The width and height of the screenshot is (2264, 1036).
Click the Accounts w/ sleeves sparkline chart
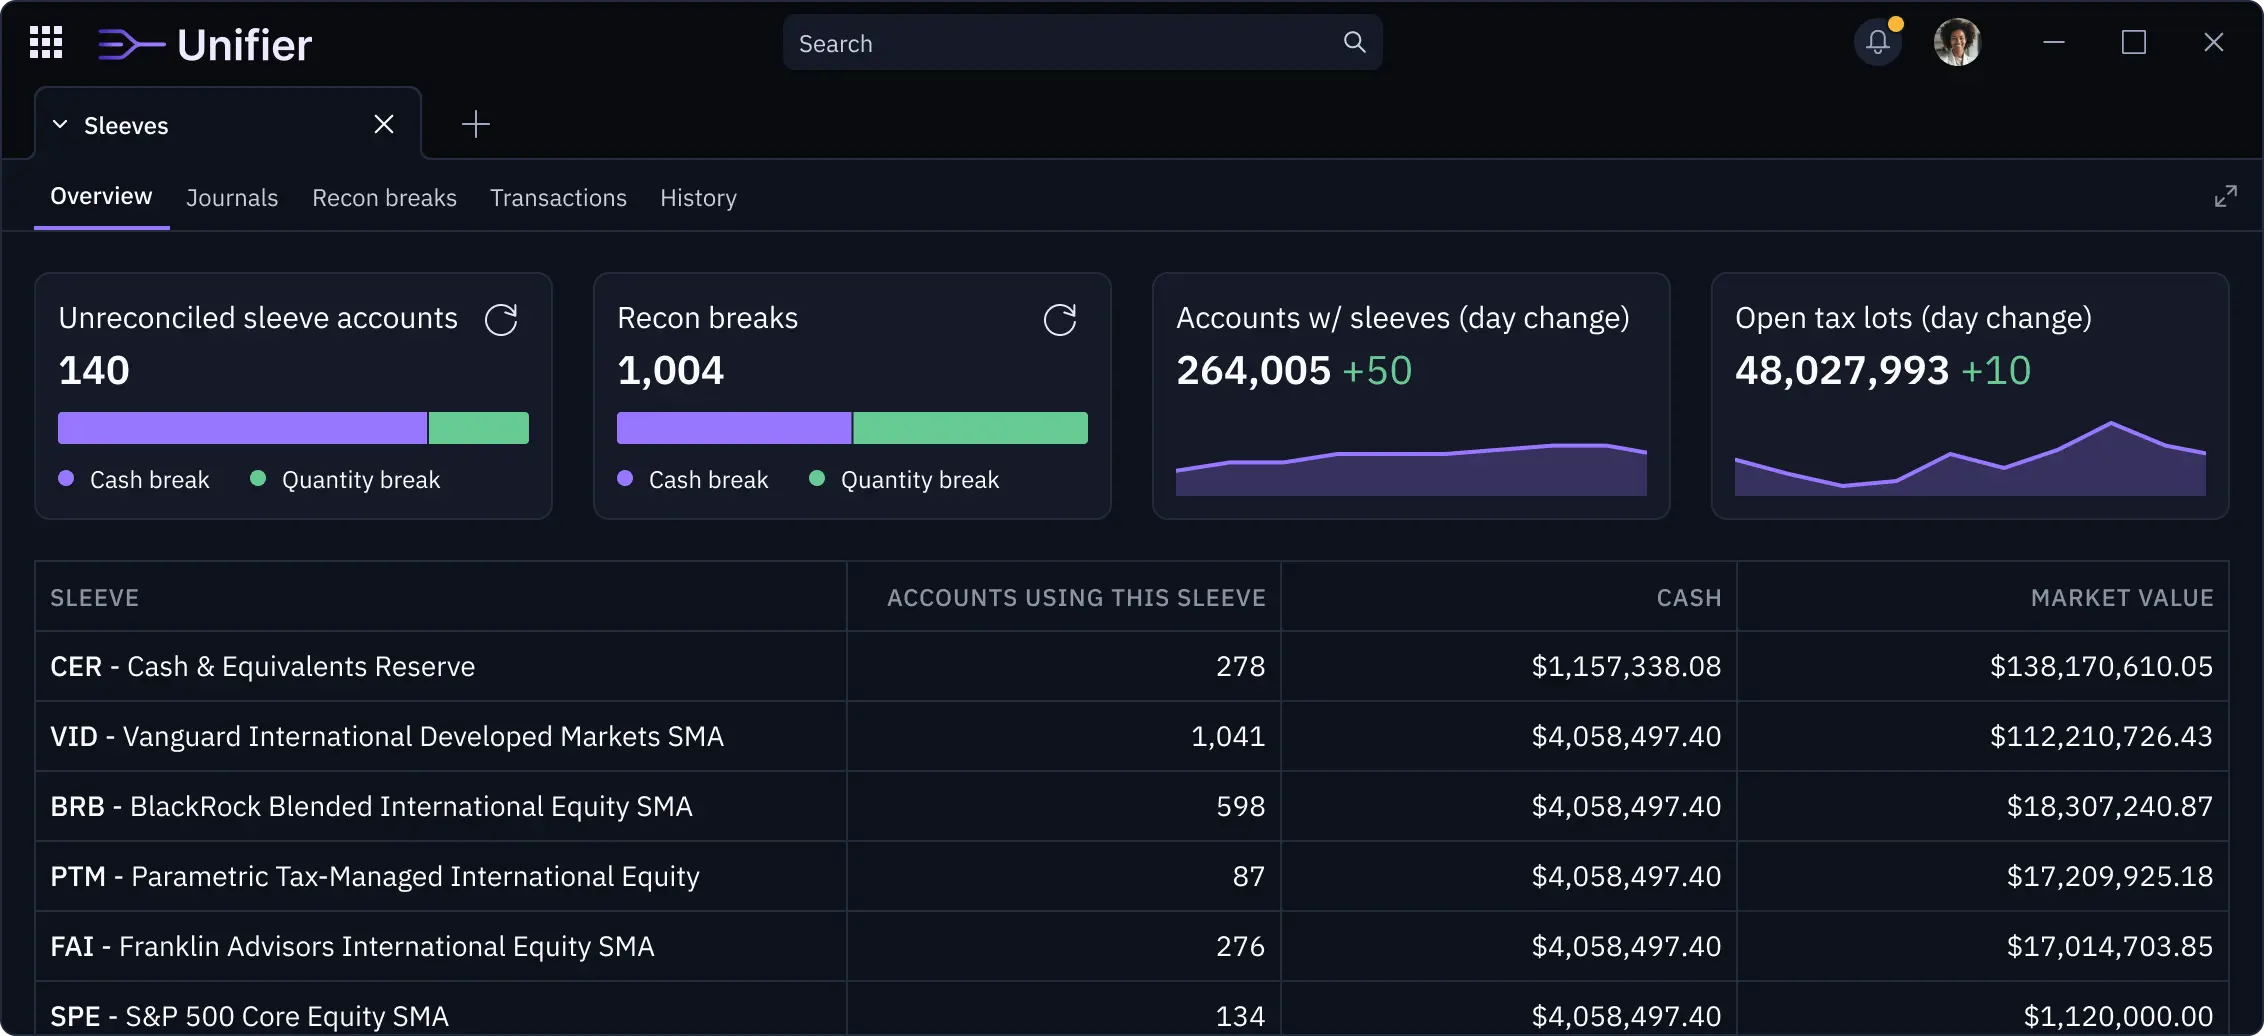pyautogui.click(x=1411, y=469)
